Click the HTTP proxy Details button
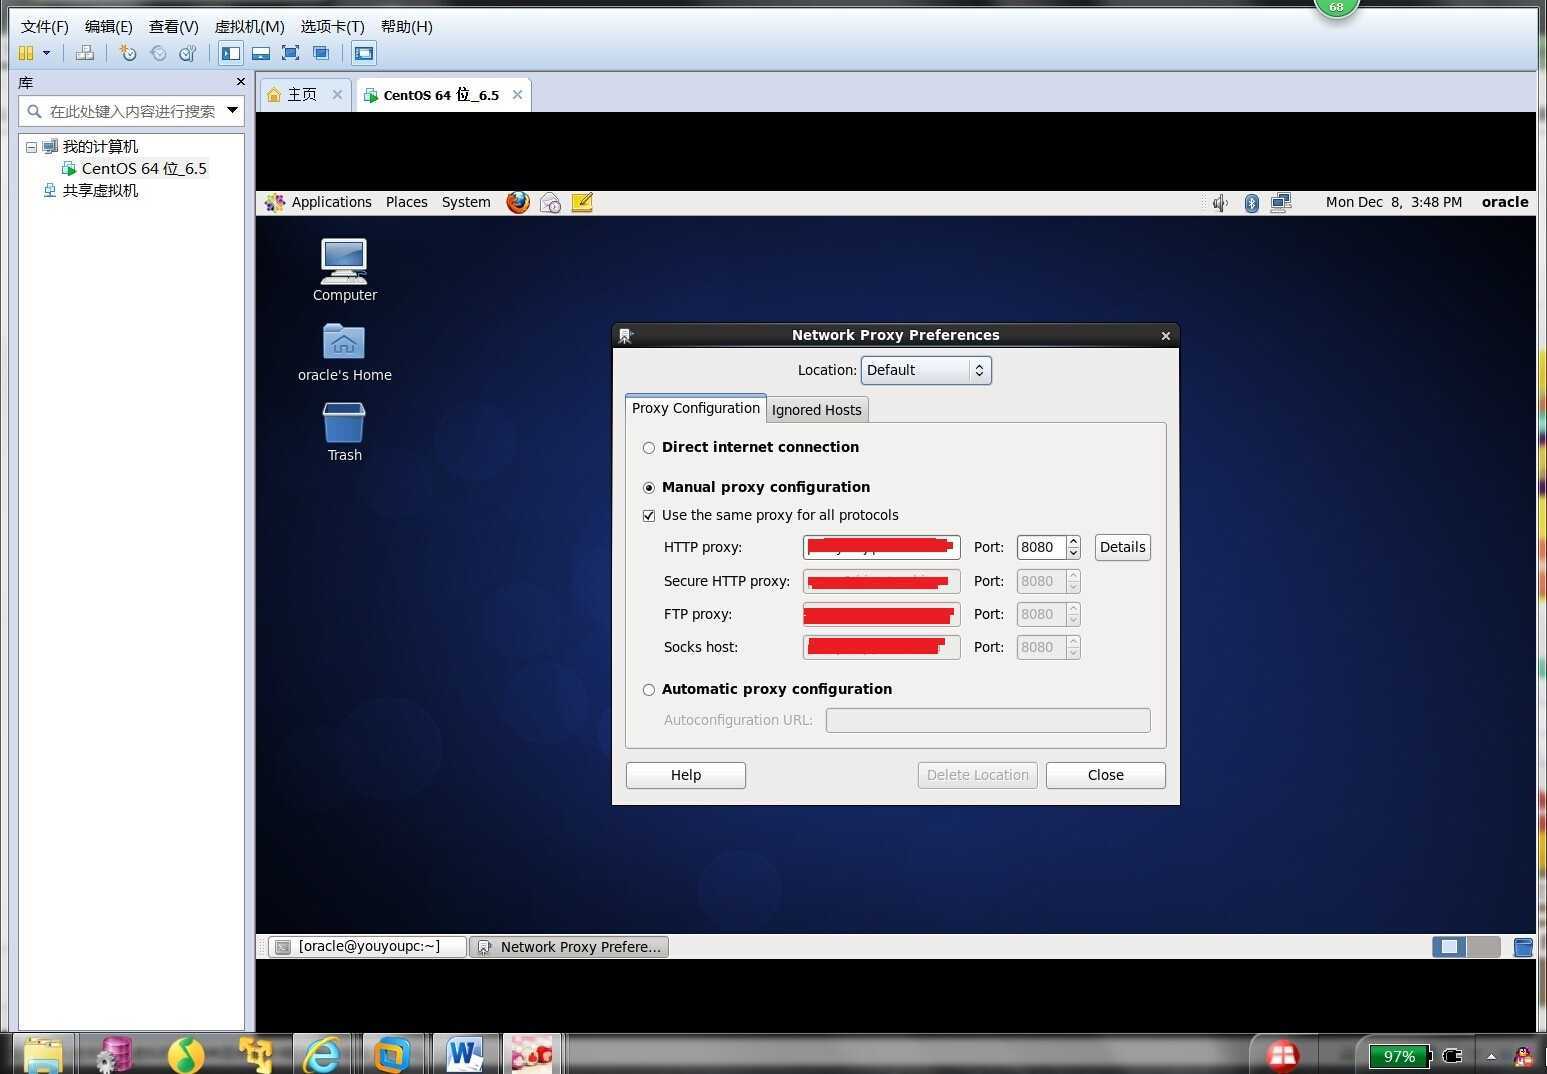Image resolution: width=1547 pixels, height=1074 pixels. [1122, 547]
